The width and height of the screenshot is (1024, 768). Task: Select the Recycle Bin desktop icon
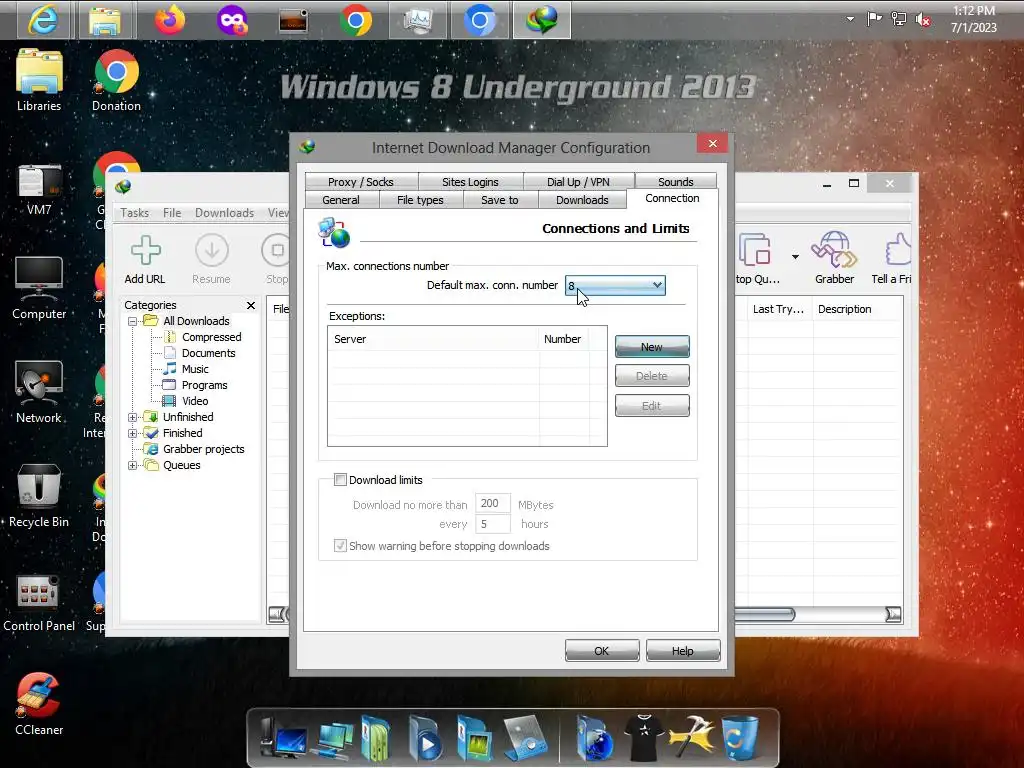point(39,496)
